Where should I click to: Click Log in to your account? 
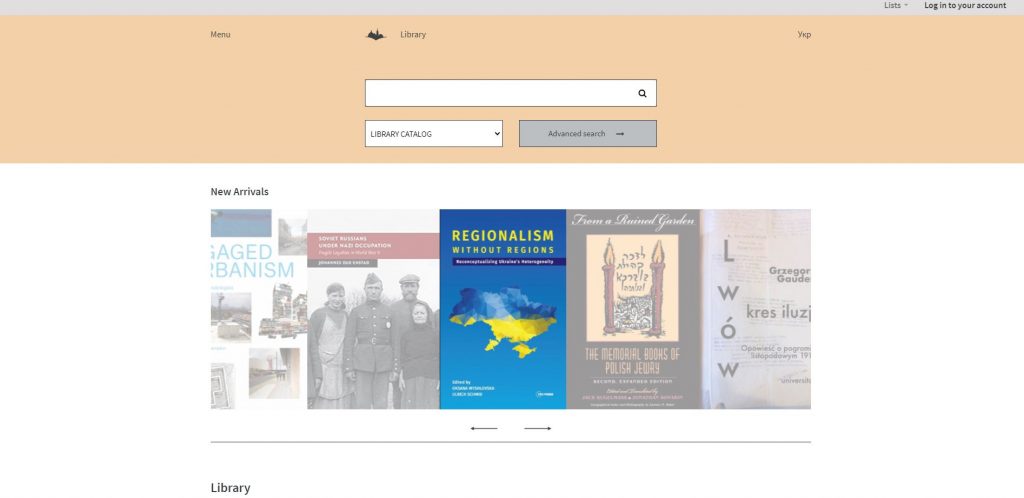[x=965, y=5]
